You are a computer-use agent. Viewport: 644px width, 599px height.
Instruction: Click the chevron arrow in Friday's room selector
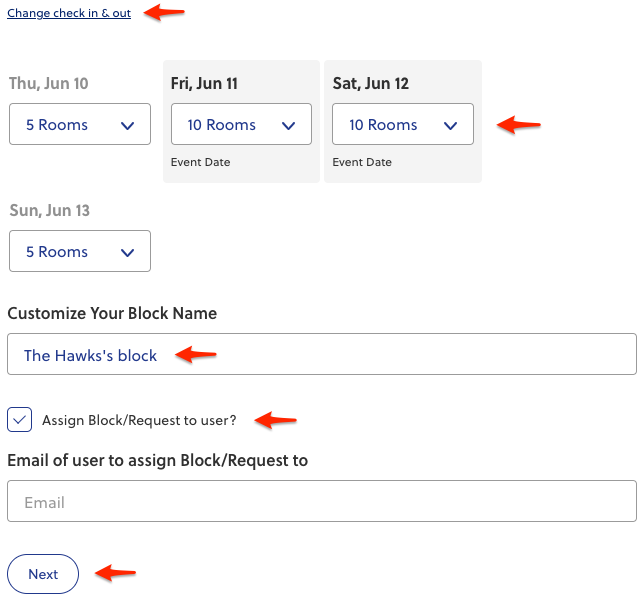[288, 126]
